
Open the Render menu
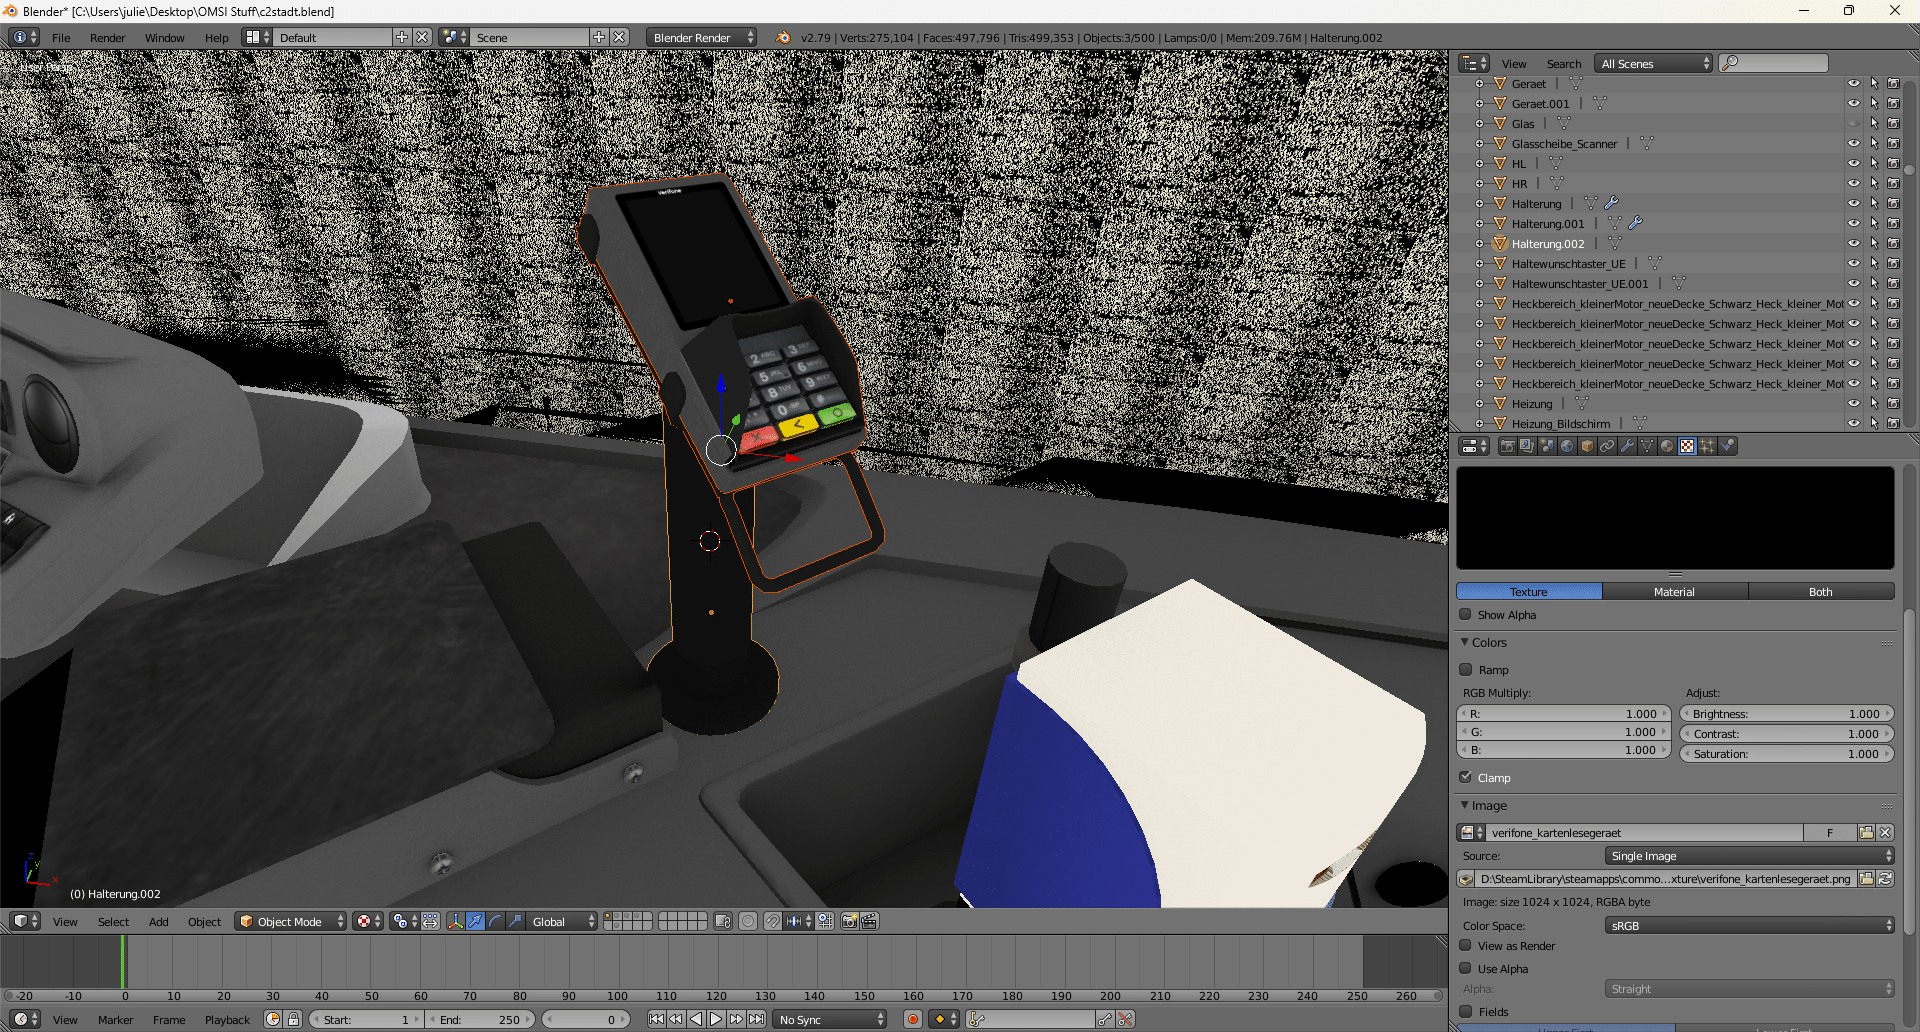[107, 37]
